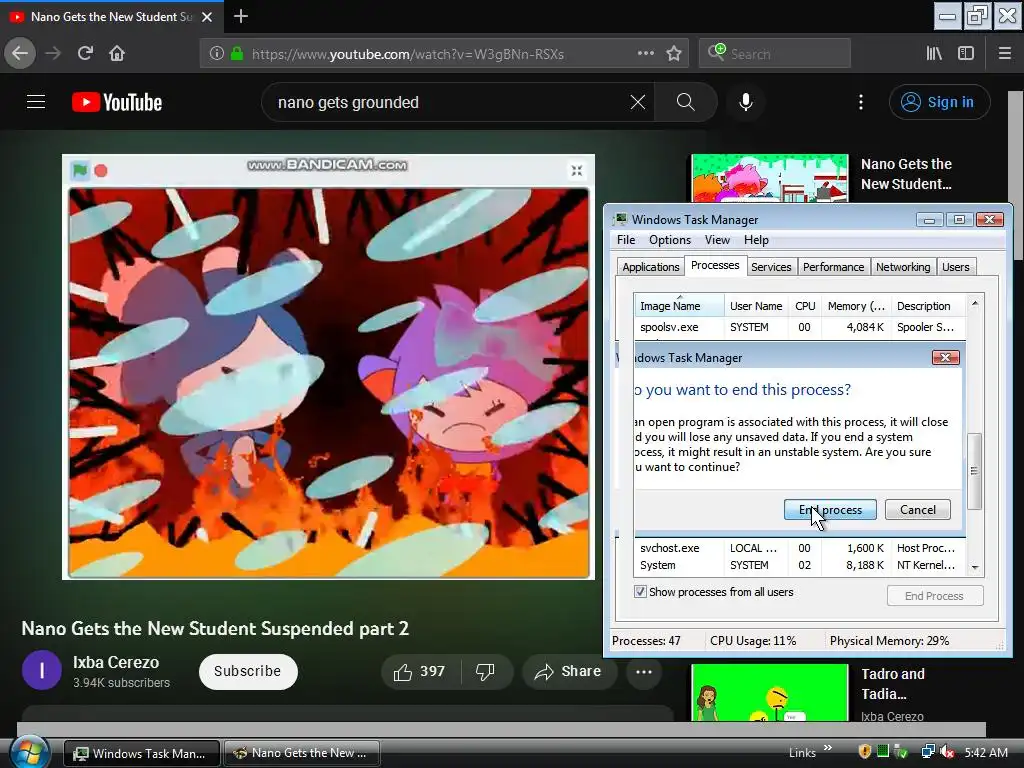Show site information icon in address bar

tap(217, 54)
